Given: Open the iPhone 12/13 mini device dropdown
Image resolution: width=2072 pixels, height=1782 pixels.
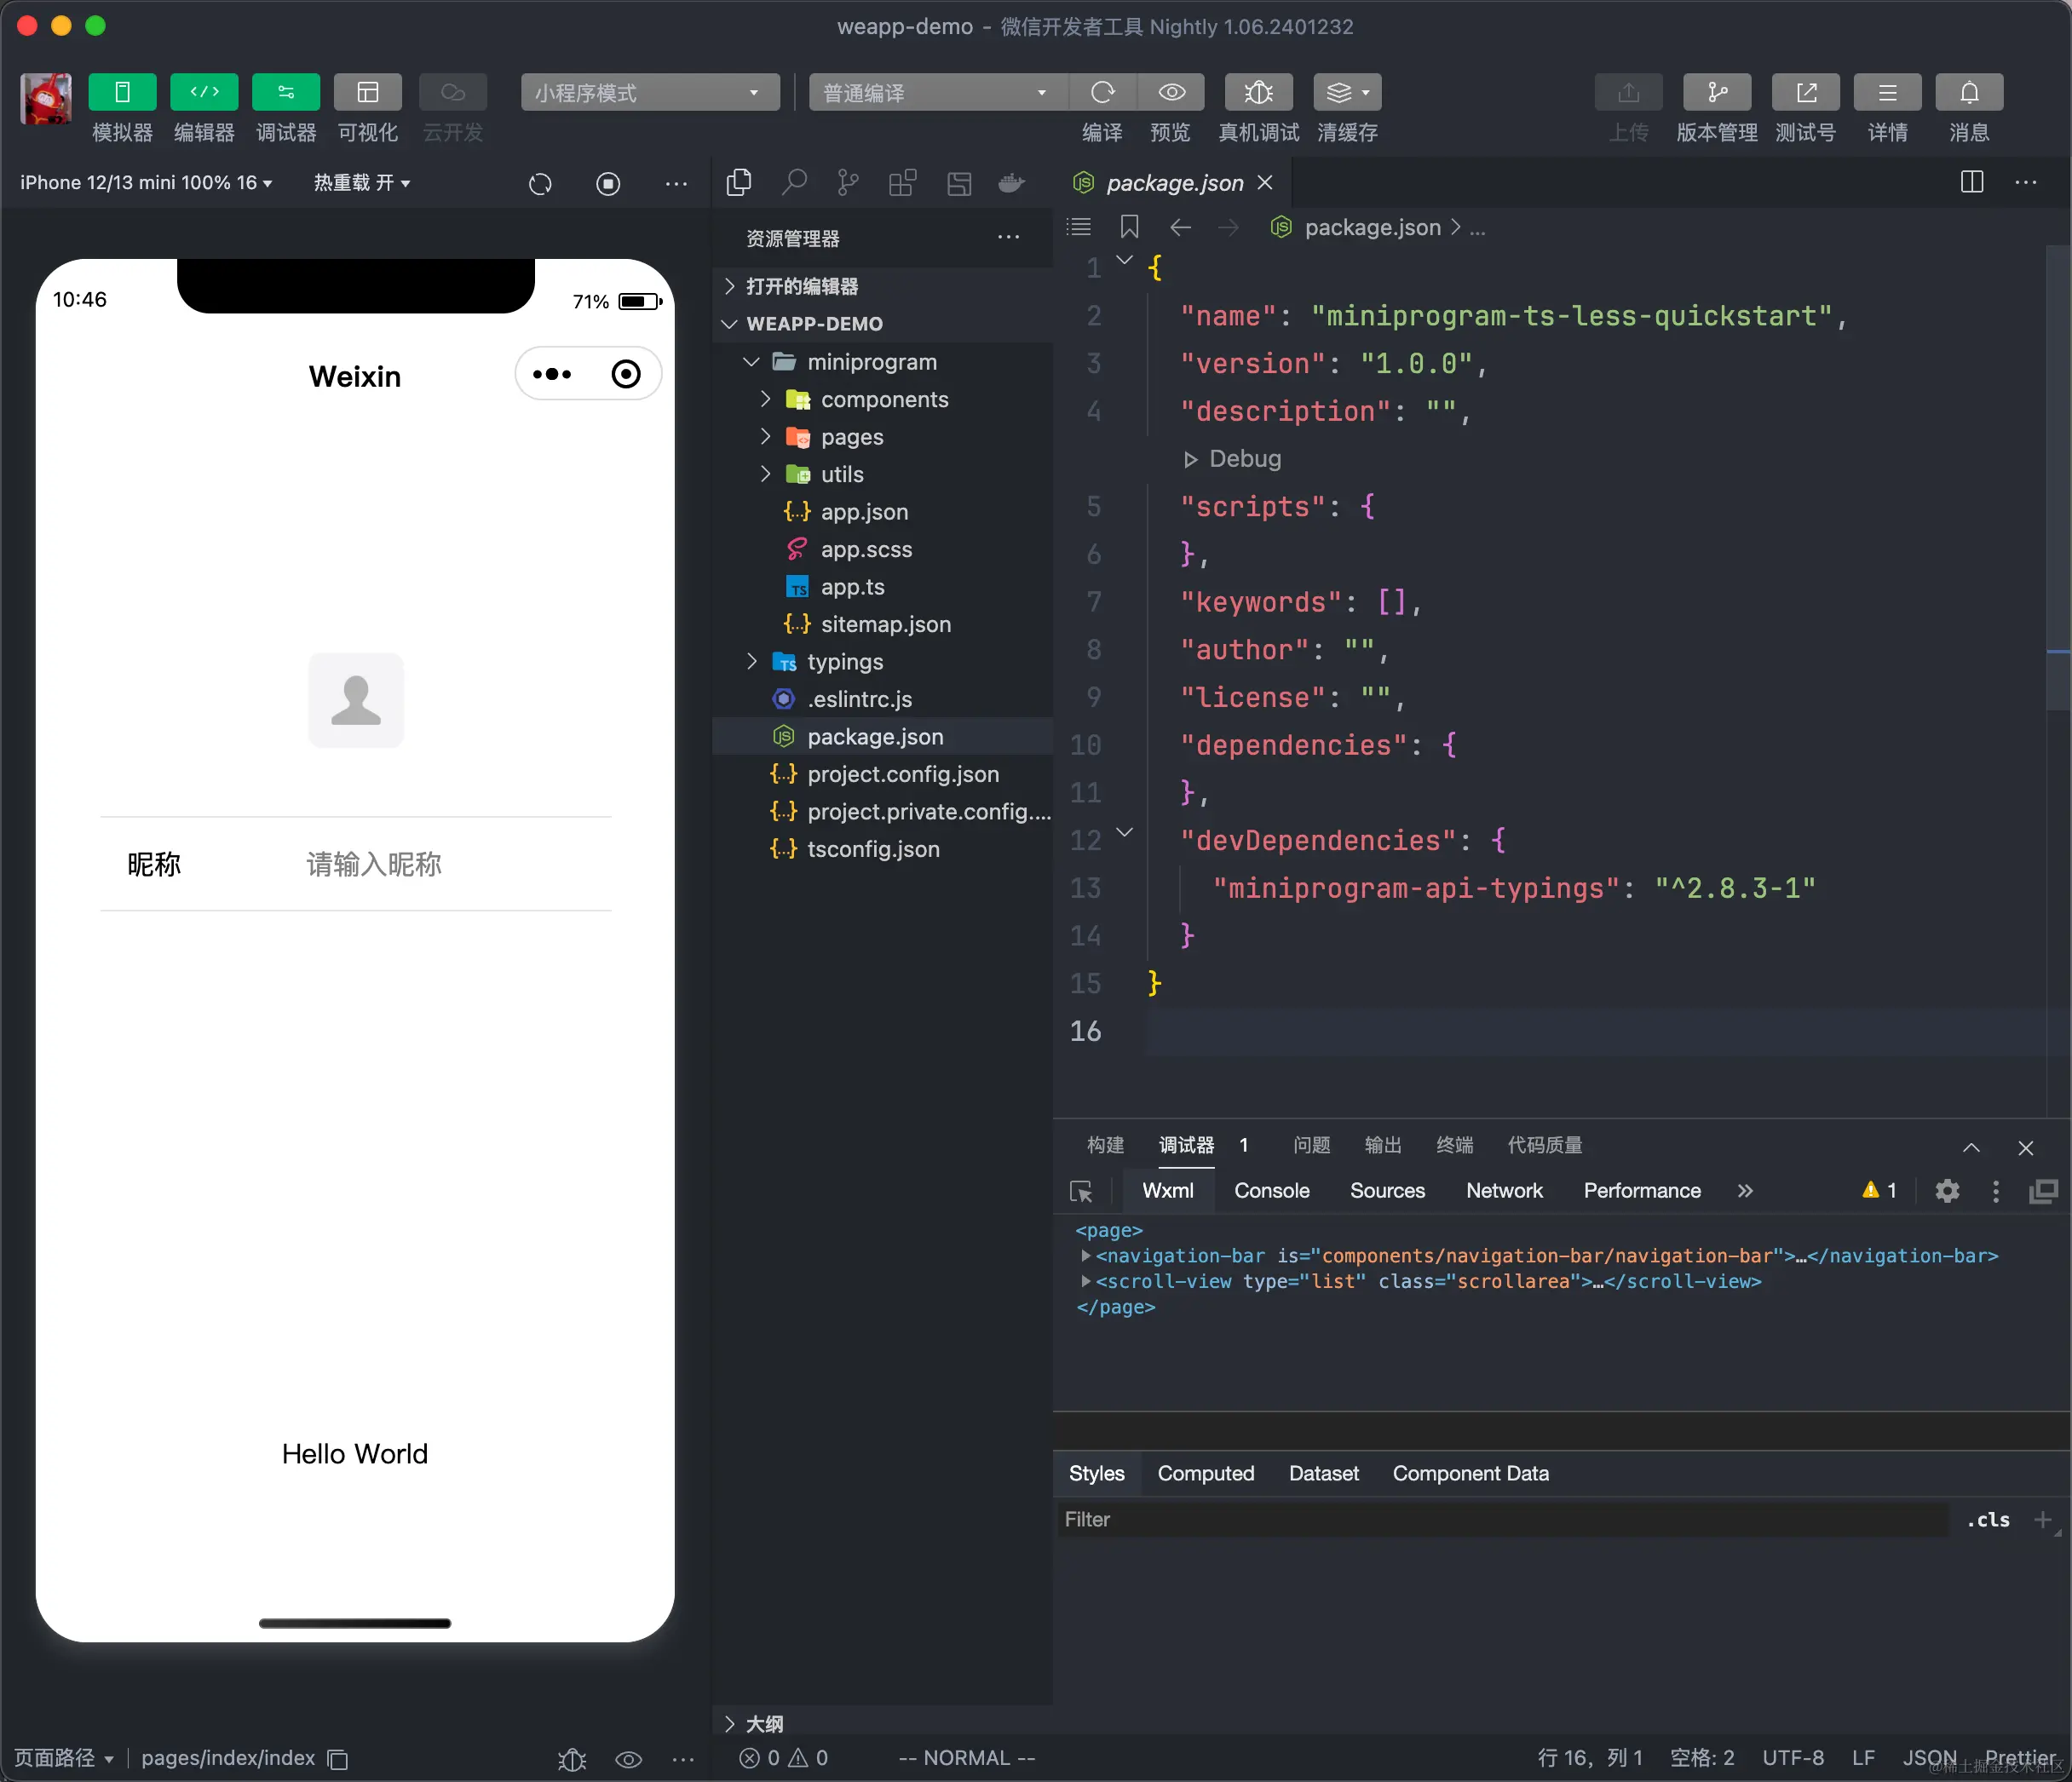Looking at the screenshot, I should click(146, 183).
